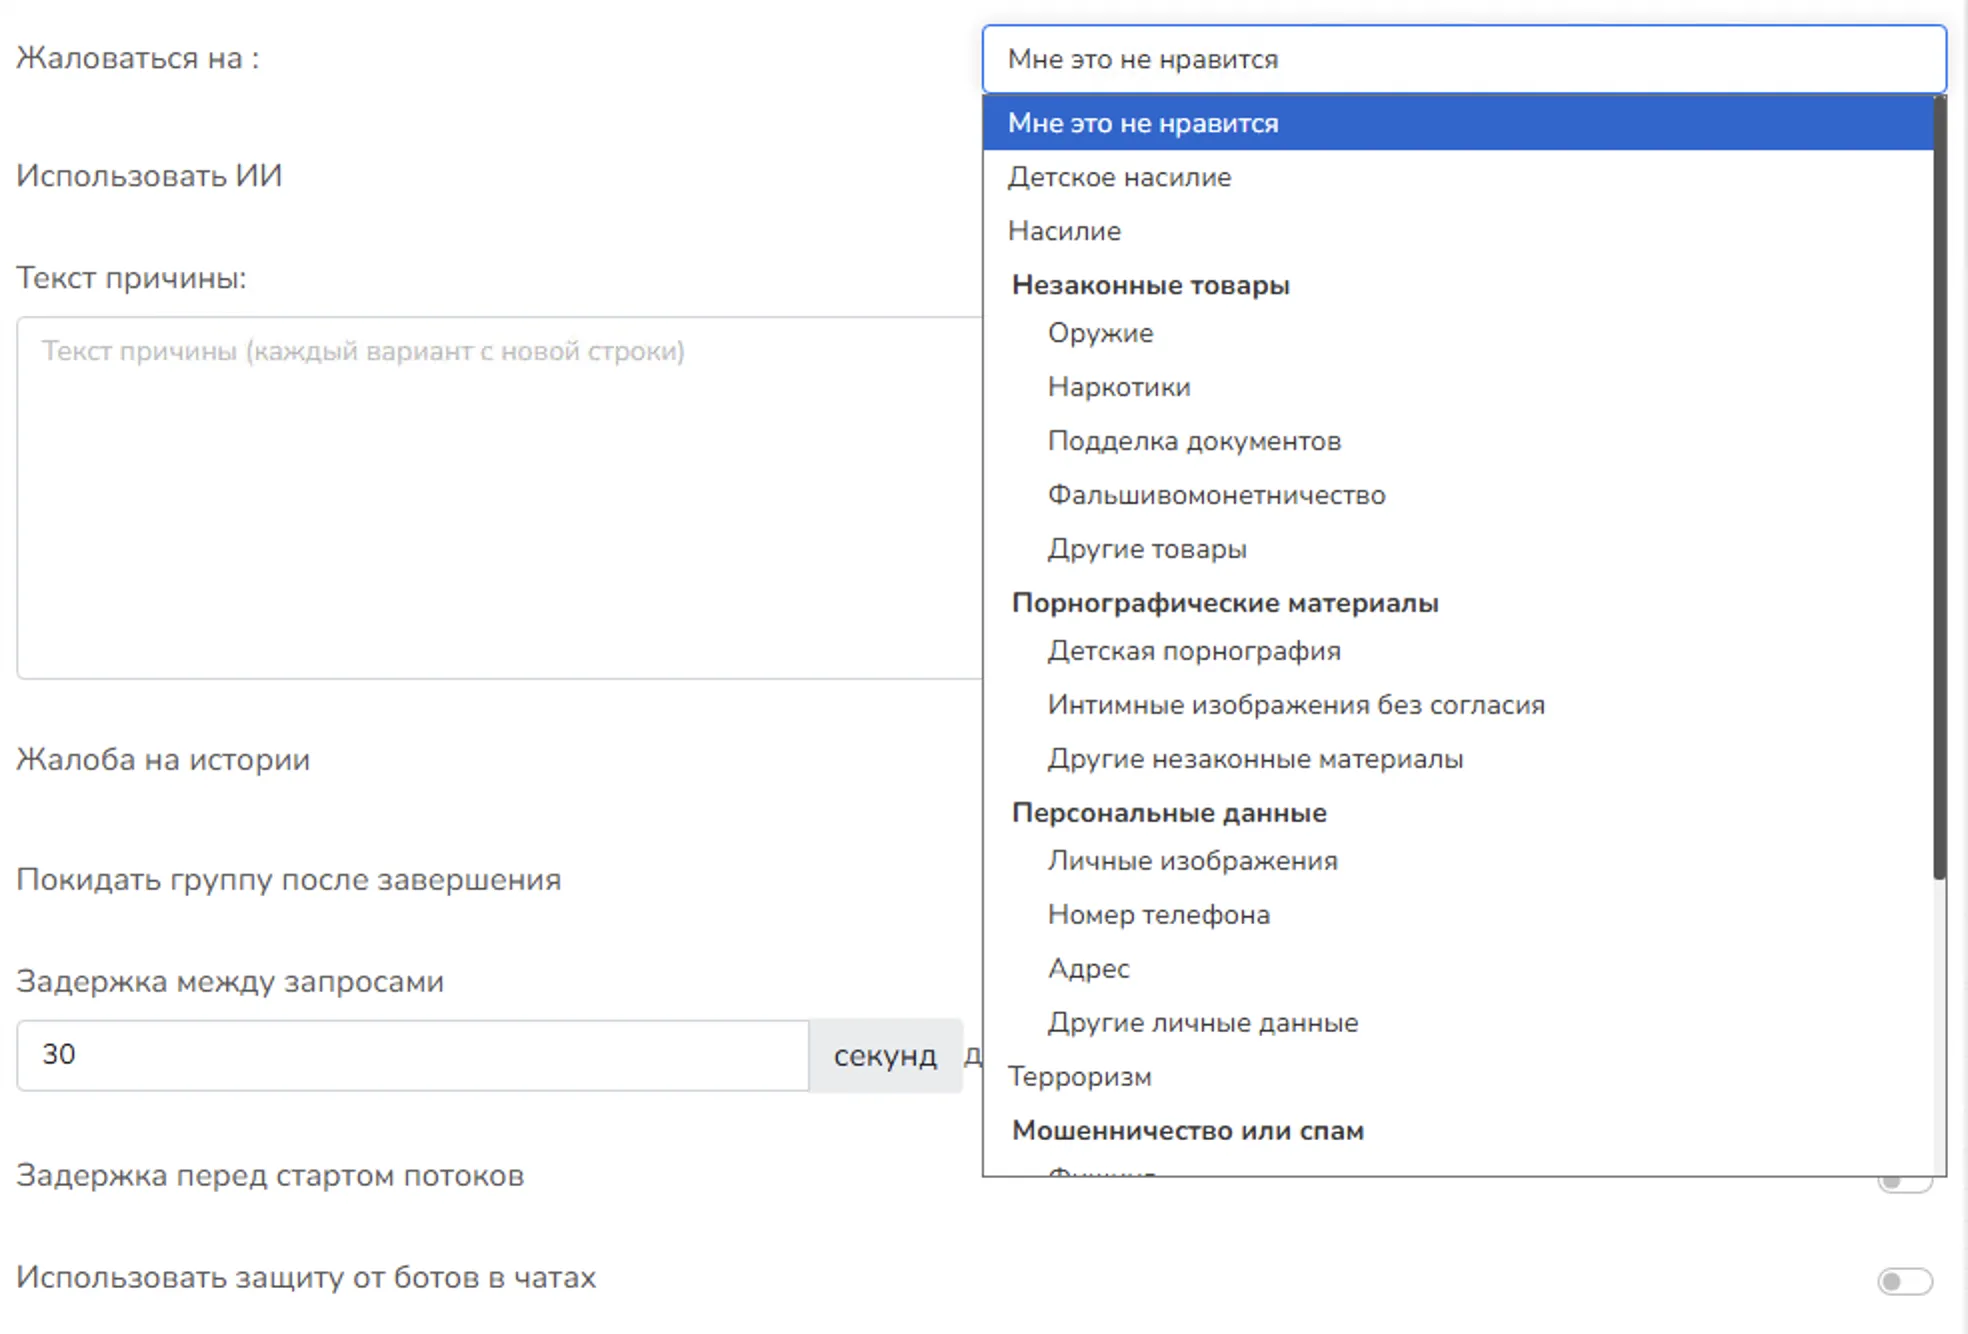The image size is (1968, 1334).
Task: Choose the "Насилие" report reason
Action: pyautogui.click(x=1063, y=231)
